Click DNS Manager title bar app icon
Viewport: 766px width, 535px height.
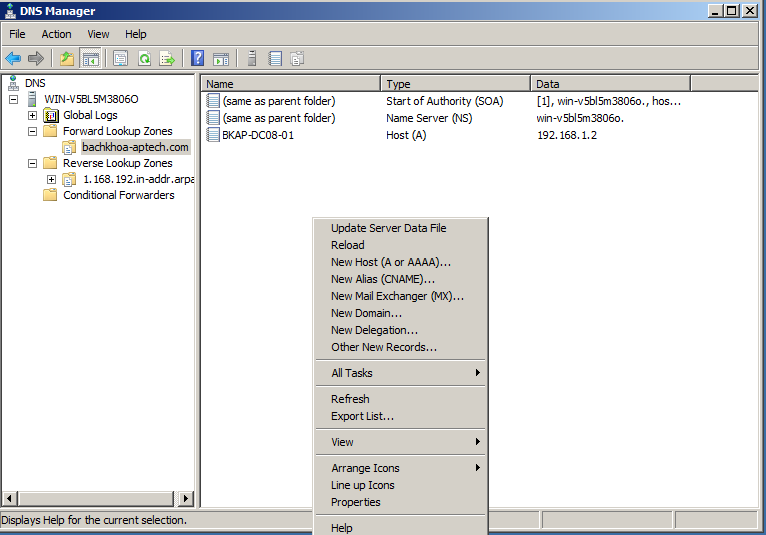coord(10,11)
